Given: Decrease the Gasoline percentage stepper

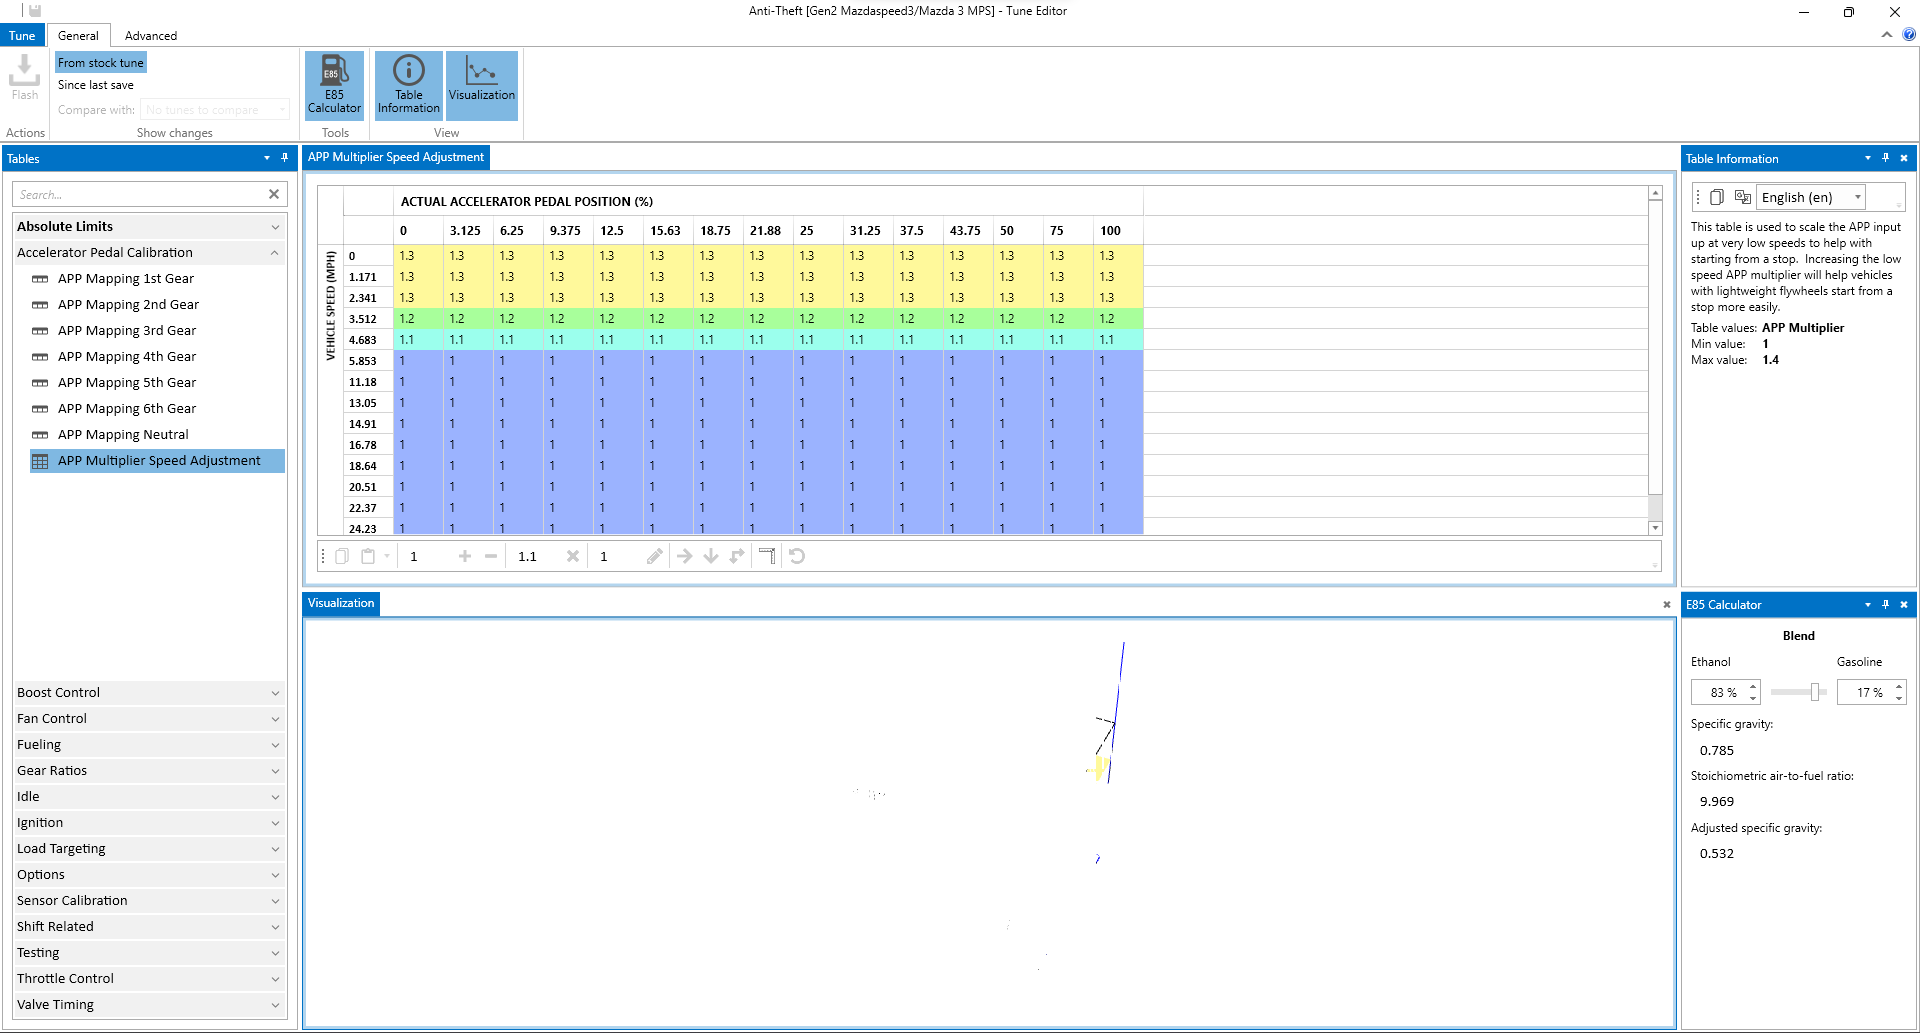Looking at the screenshot, I should pyautogui.click(x=1899, y=698).
